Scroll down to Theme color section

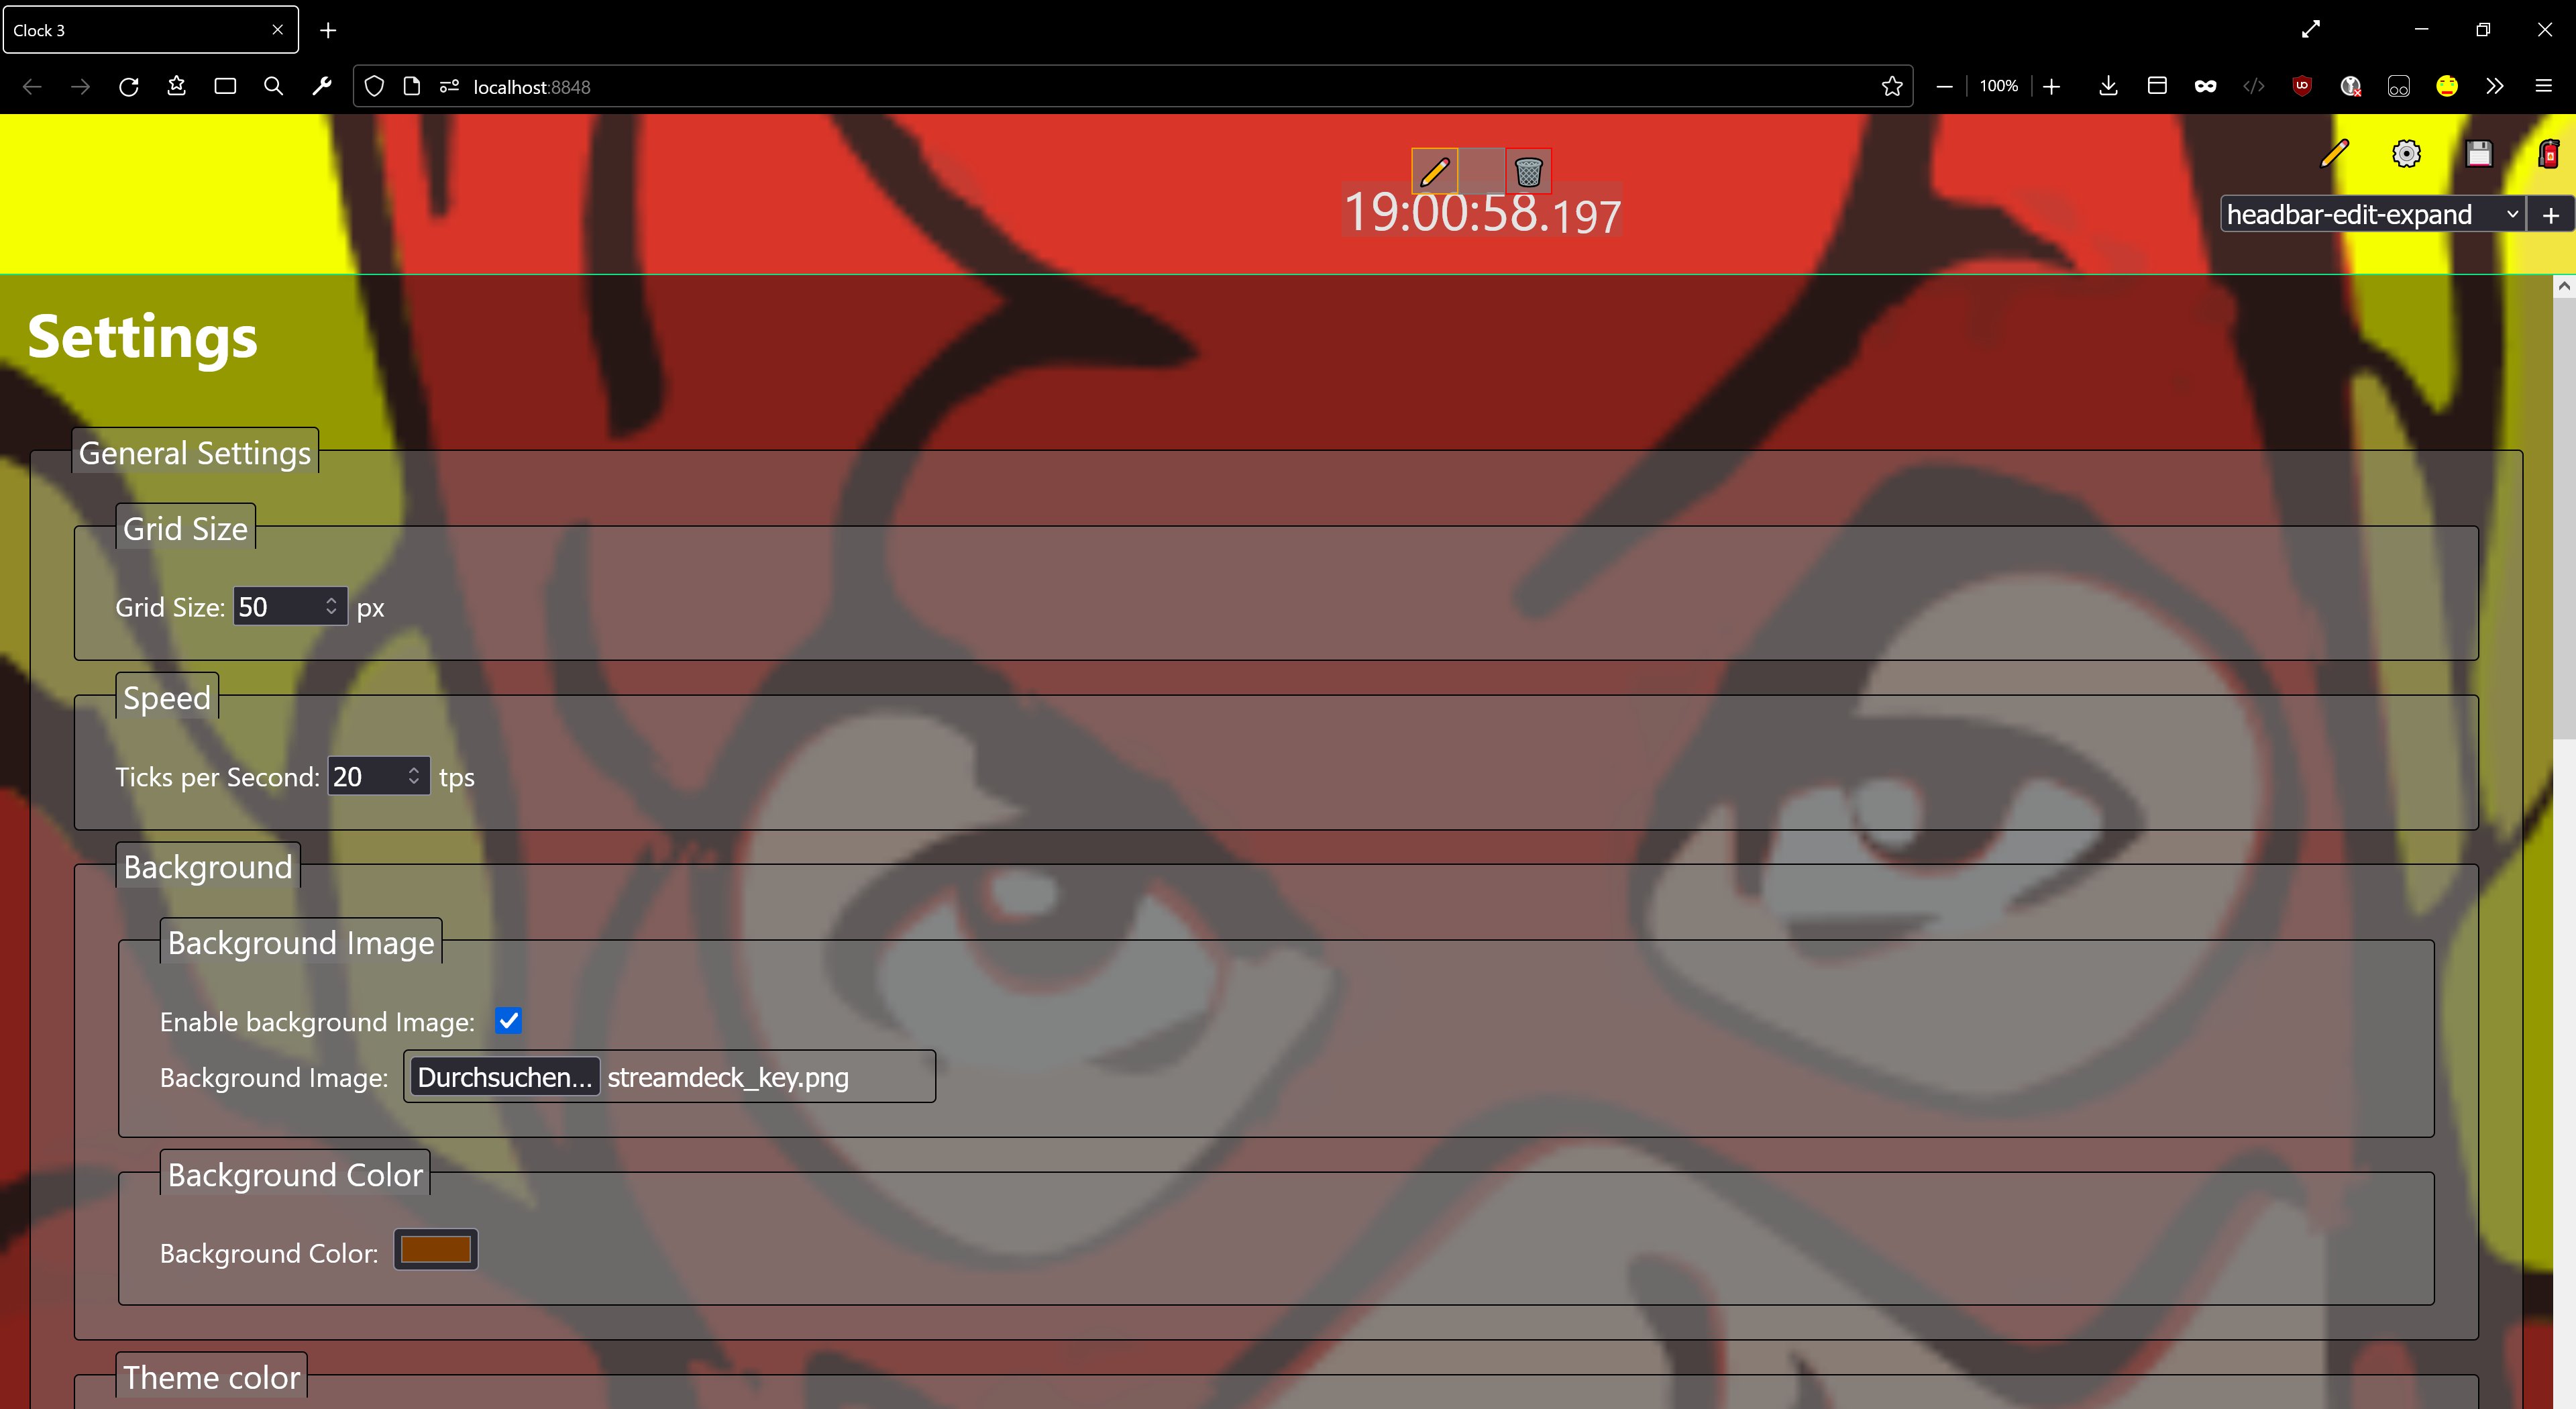pyautogui.click(x=211, y=1376)
